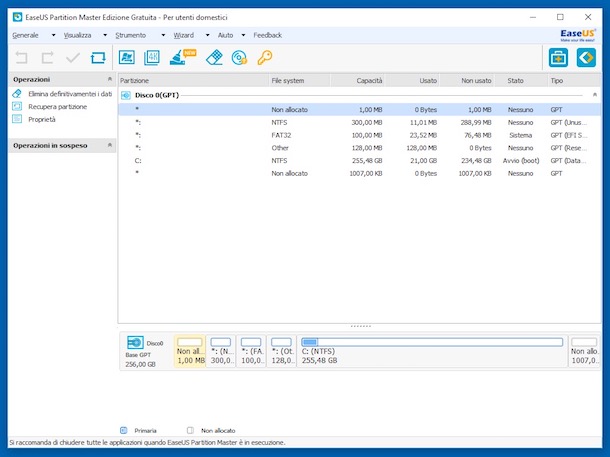
Task: Select Non all. 1,00 MB block in disk map
Action: 190,351
